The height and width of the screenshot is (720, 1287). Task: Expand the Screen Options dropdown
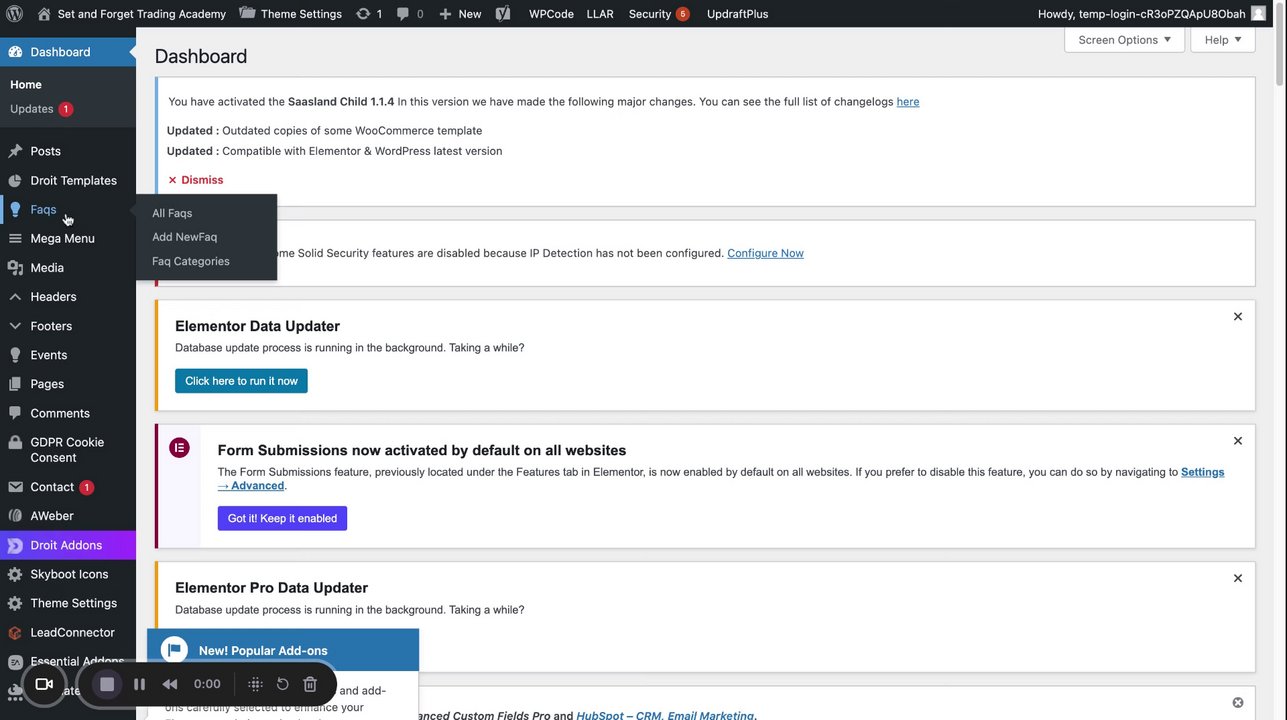tap(1125, 40)
